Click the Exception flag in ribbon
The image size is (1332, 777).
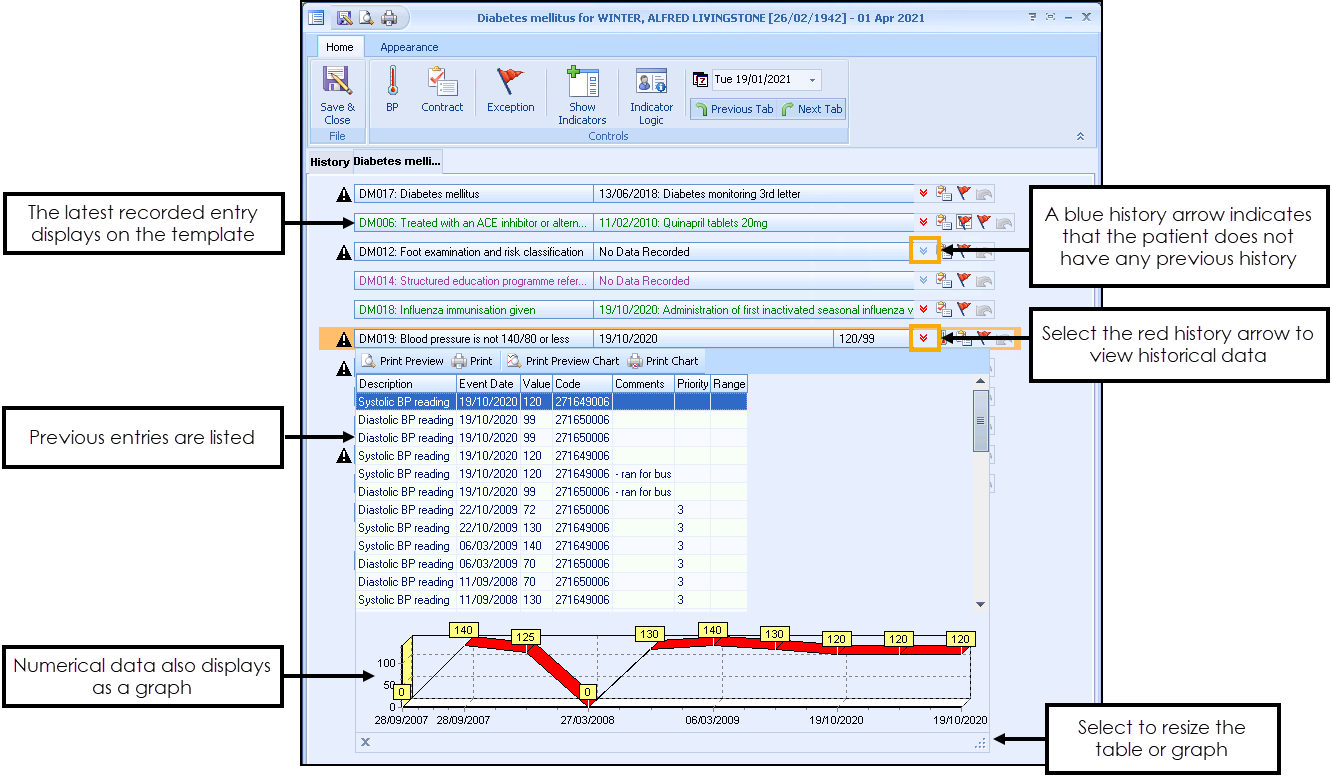point(511,90)
